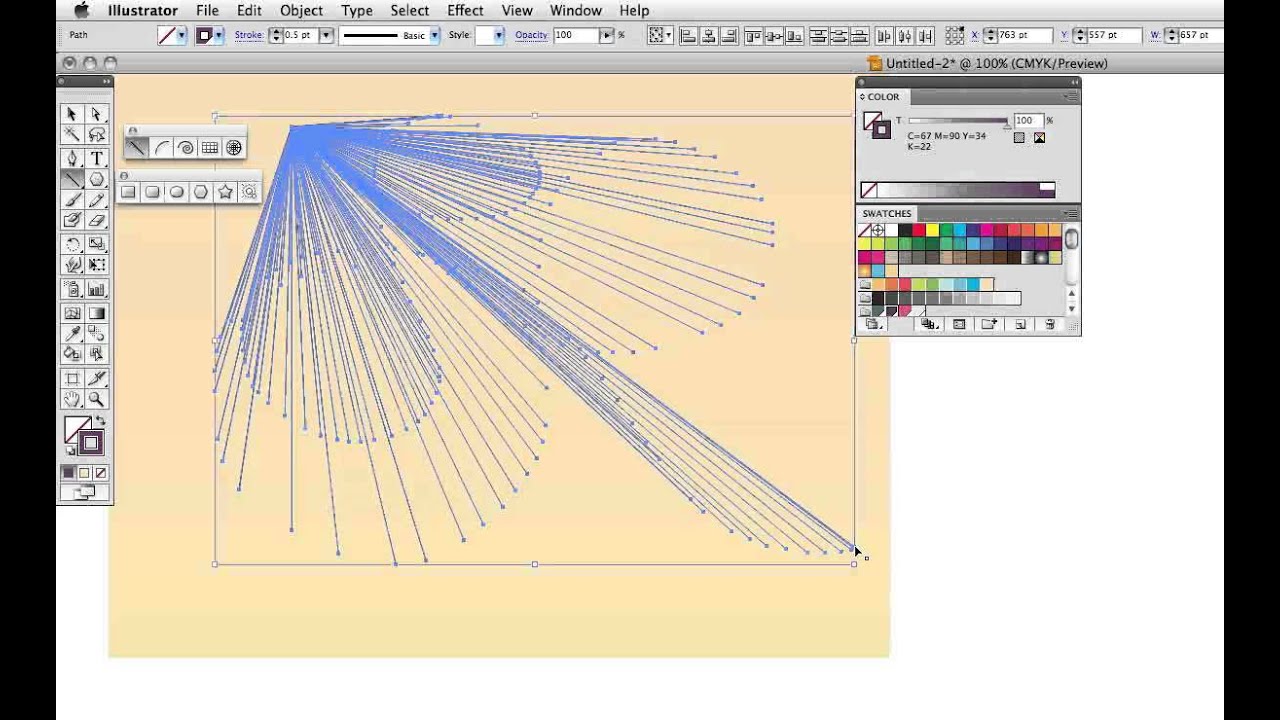Pick the red swatch in Swatches panel
This screenshot has height=720, width=1280.
919,231
